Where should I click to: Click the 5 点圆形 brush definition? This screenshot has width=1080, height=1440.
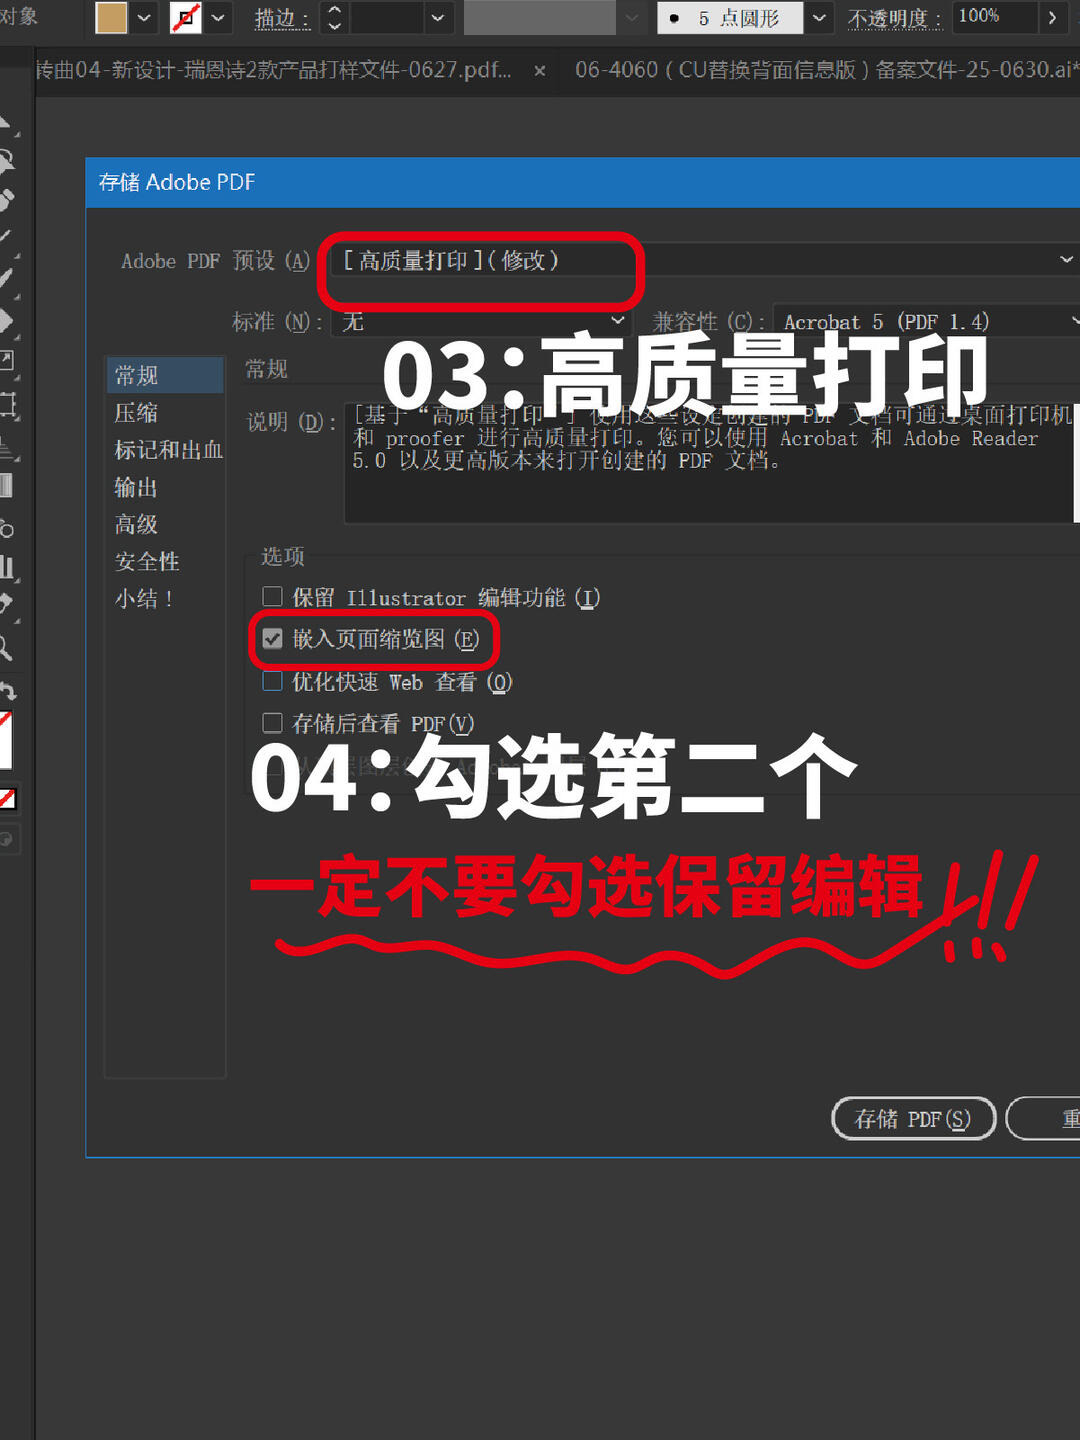[x=731, y=18]
